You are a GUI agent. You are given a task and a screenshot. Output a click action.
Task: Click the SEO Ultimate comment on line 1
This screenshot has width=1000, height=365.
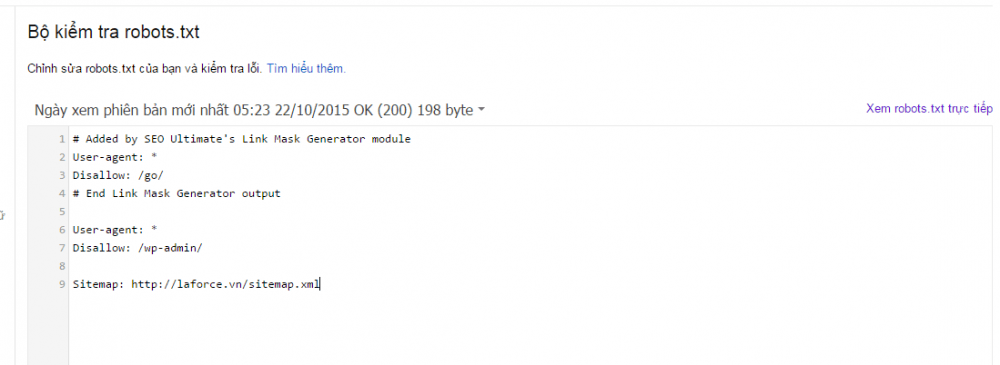[x=242, y=139]
